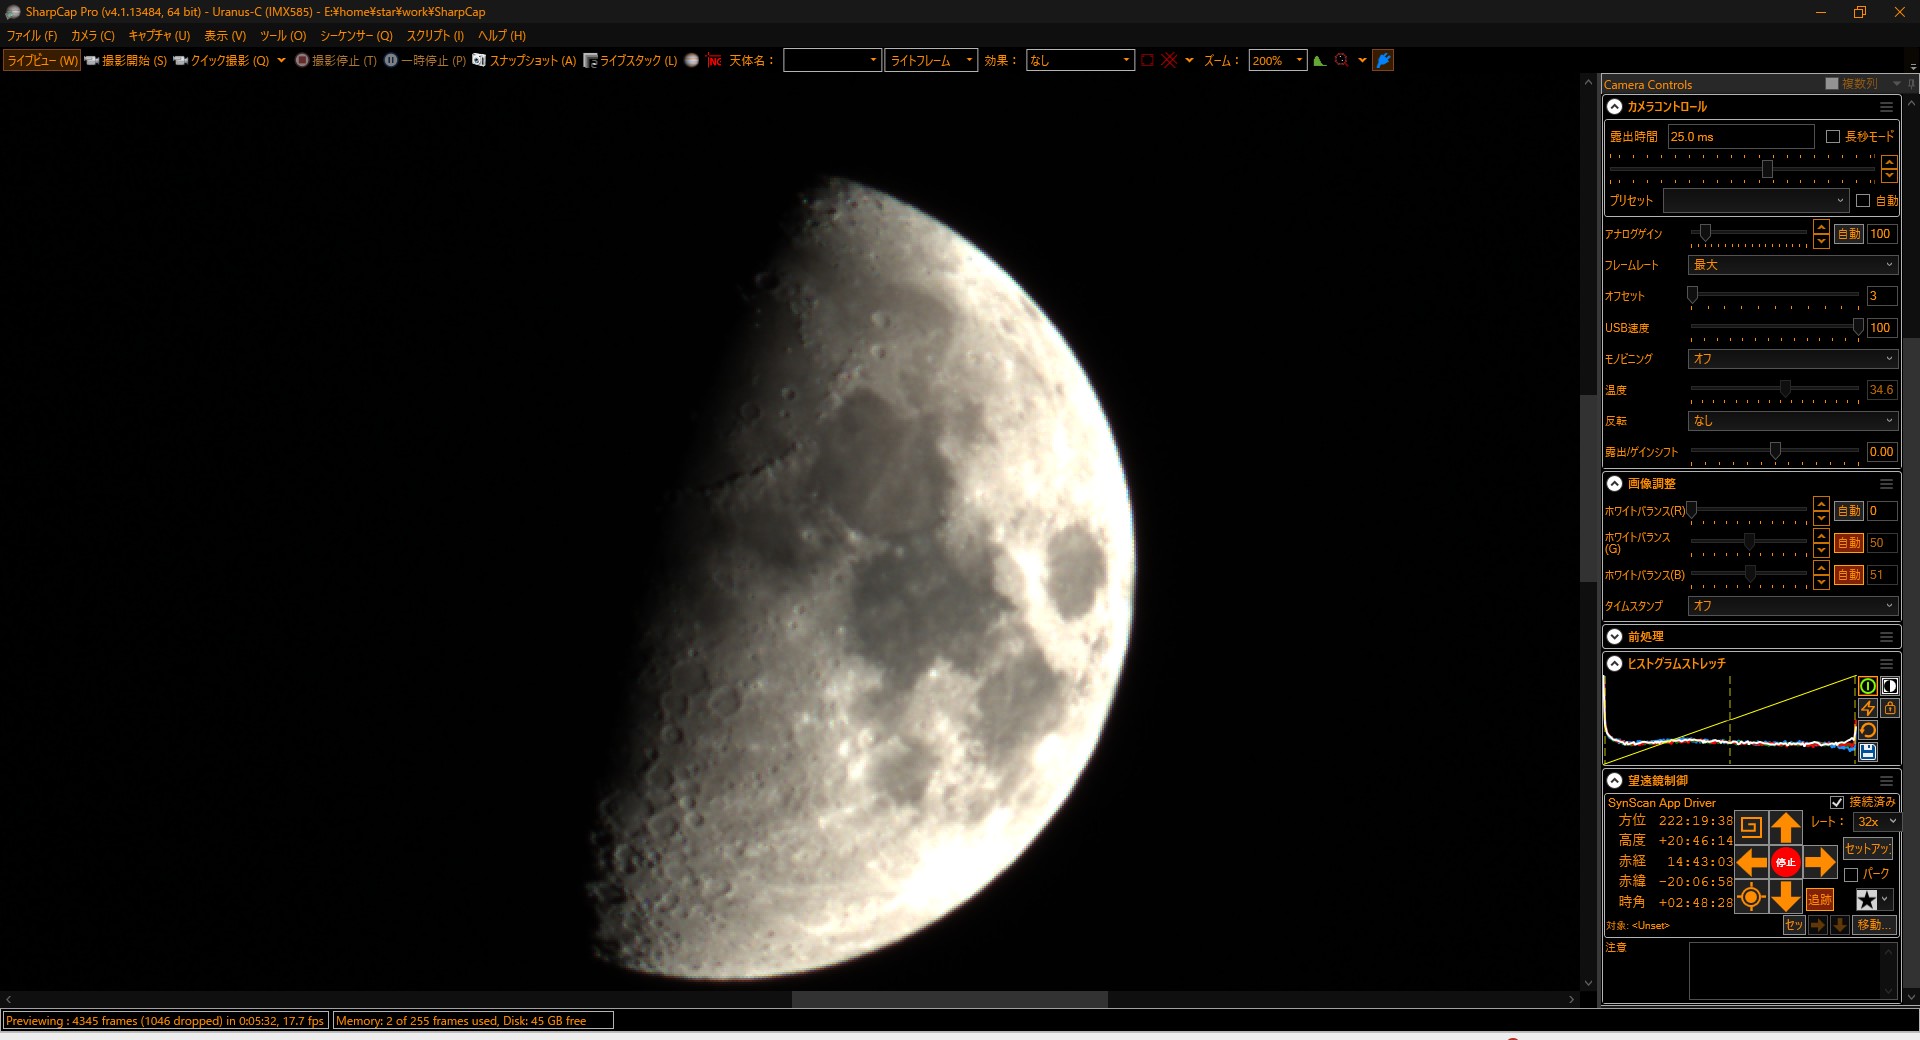Screen dimensions: 1920x1040
Task: Toggle the 接続済み connected checkbox
Action: 1837,802
